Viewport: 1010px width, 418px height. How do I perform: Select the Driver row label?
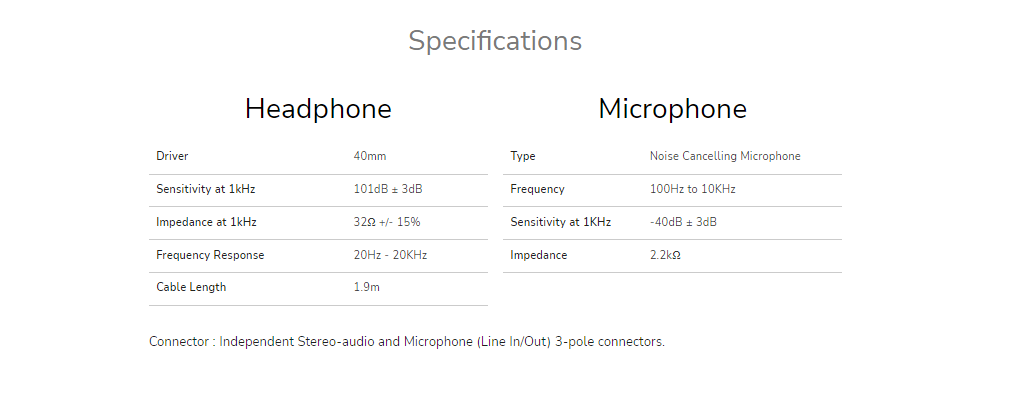click(172, 157)
